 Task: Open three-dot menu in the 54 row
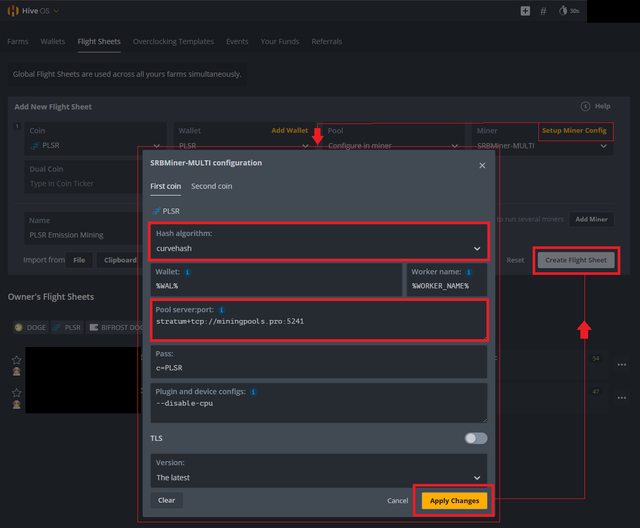[622, 364]
